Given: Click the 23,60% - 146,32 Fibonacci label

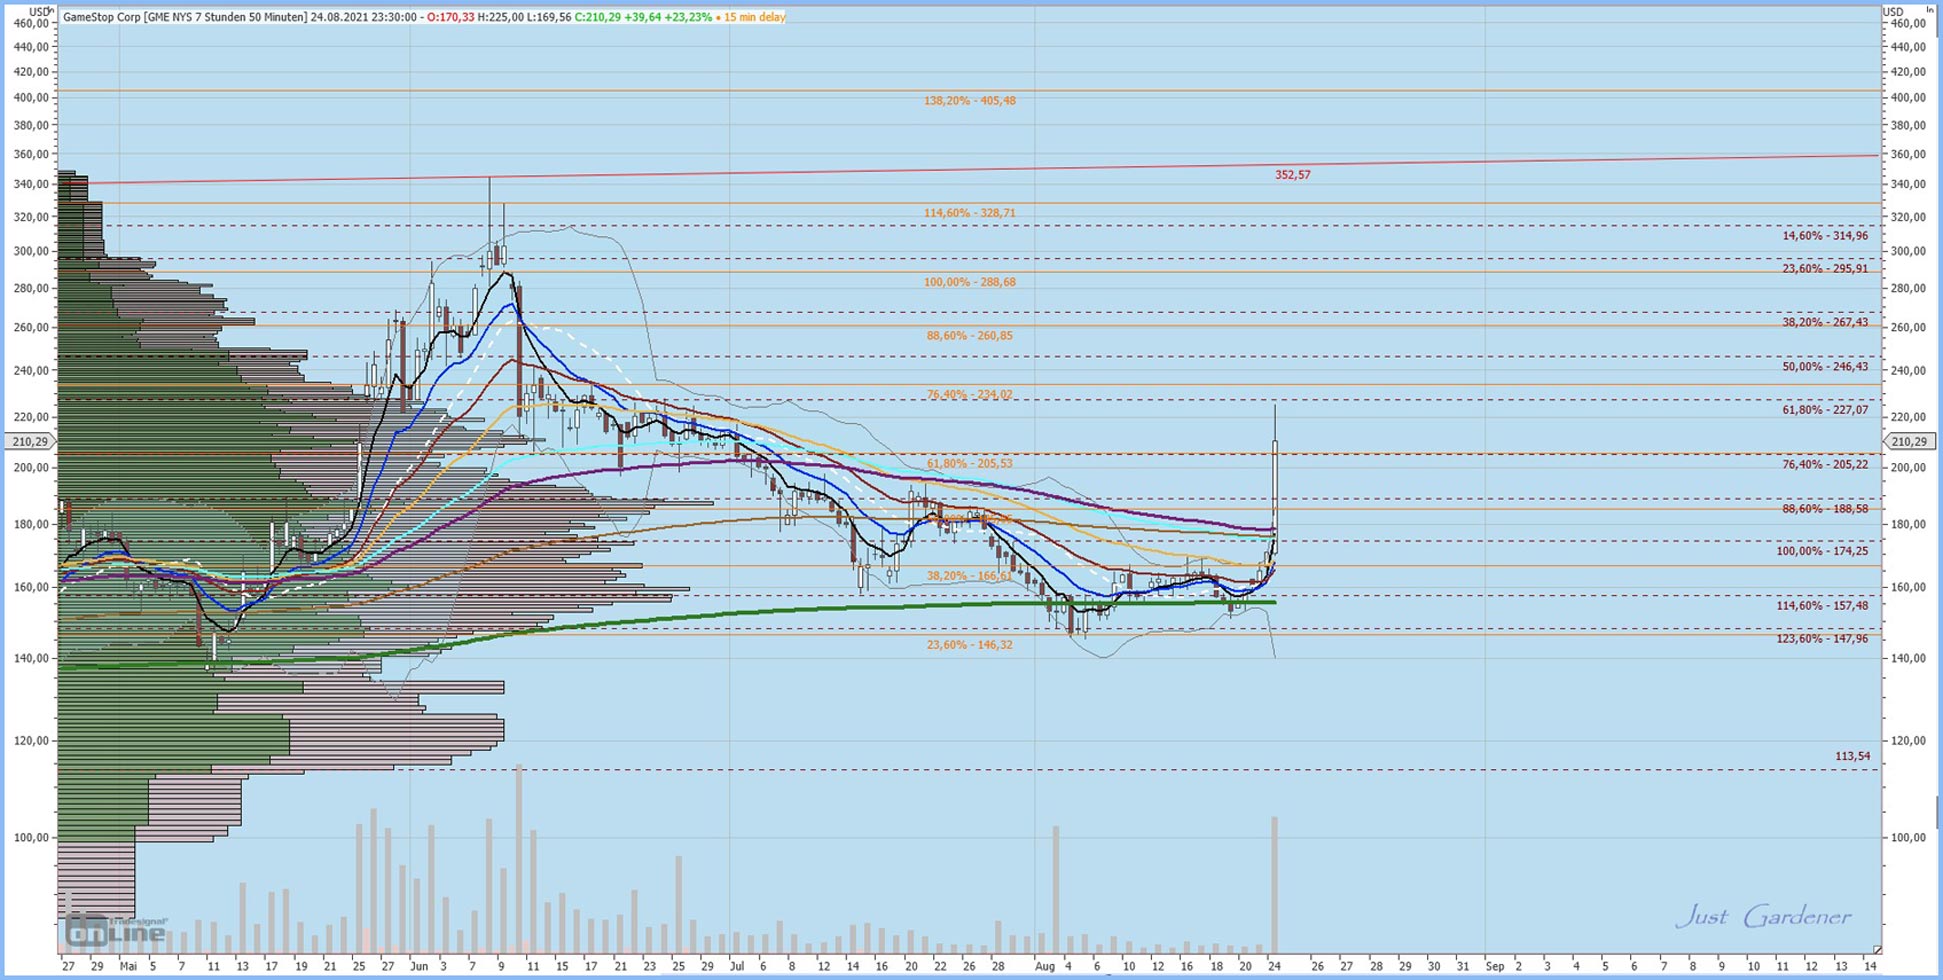Looking at the screenshot, I should point(969,645).
